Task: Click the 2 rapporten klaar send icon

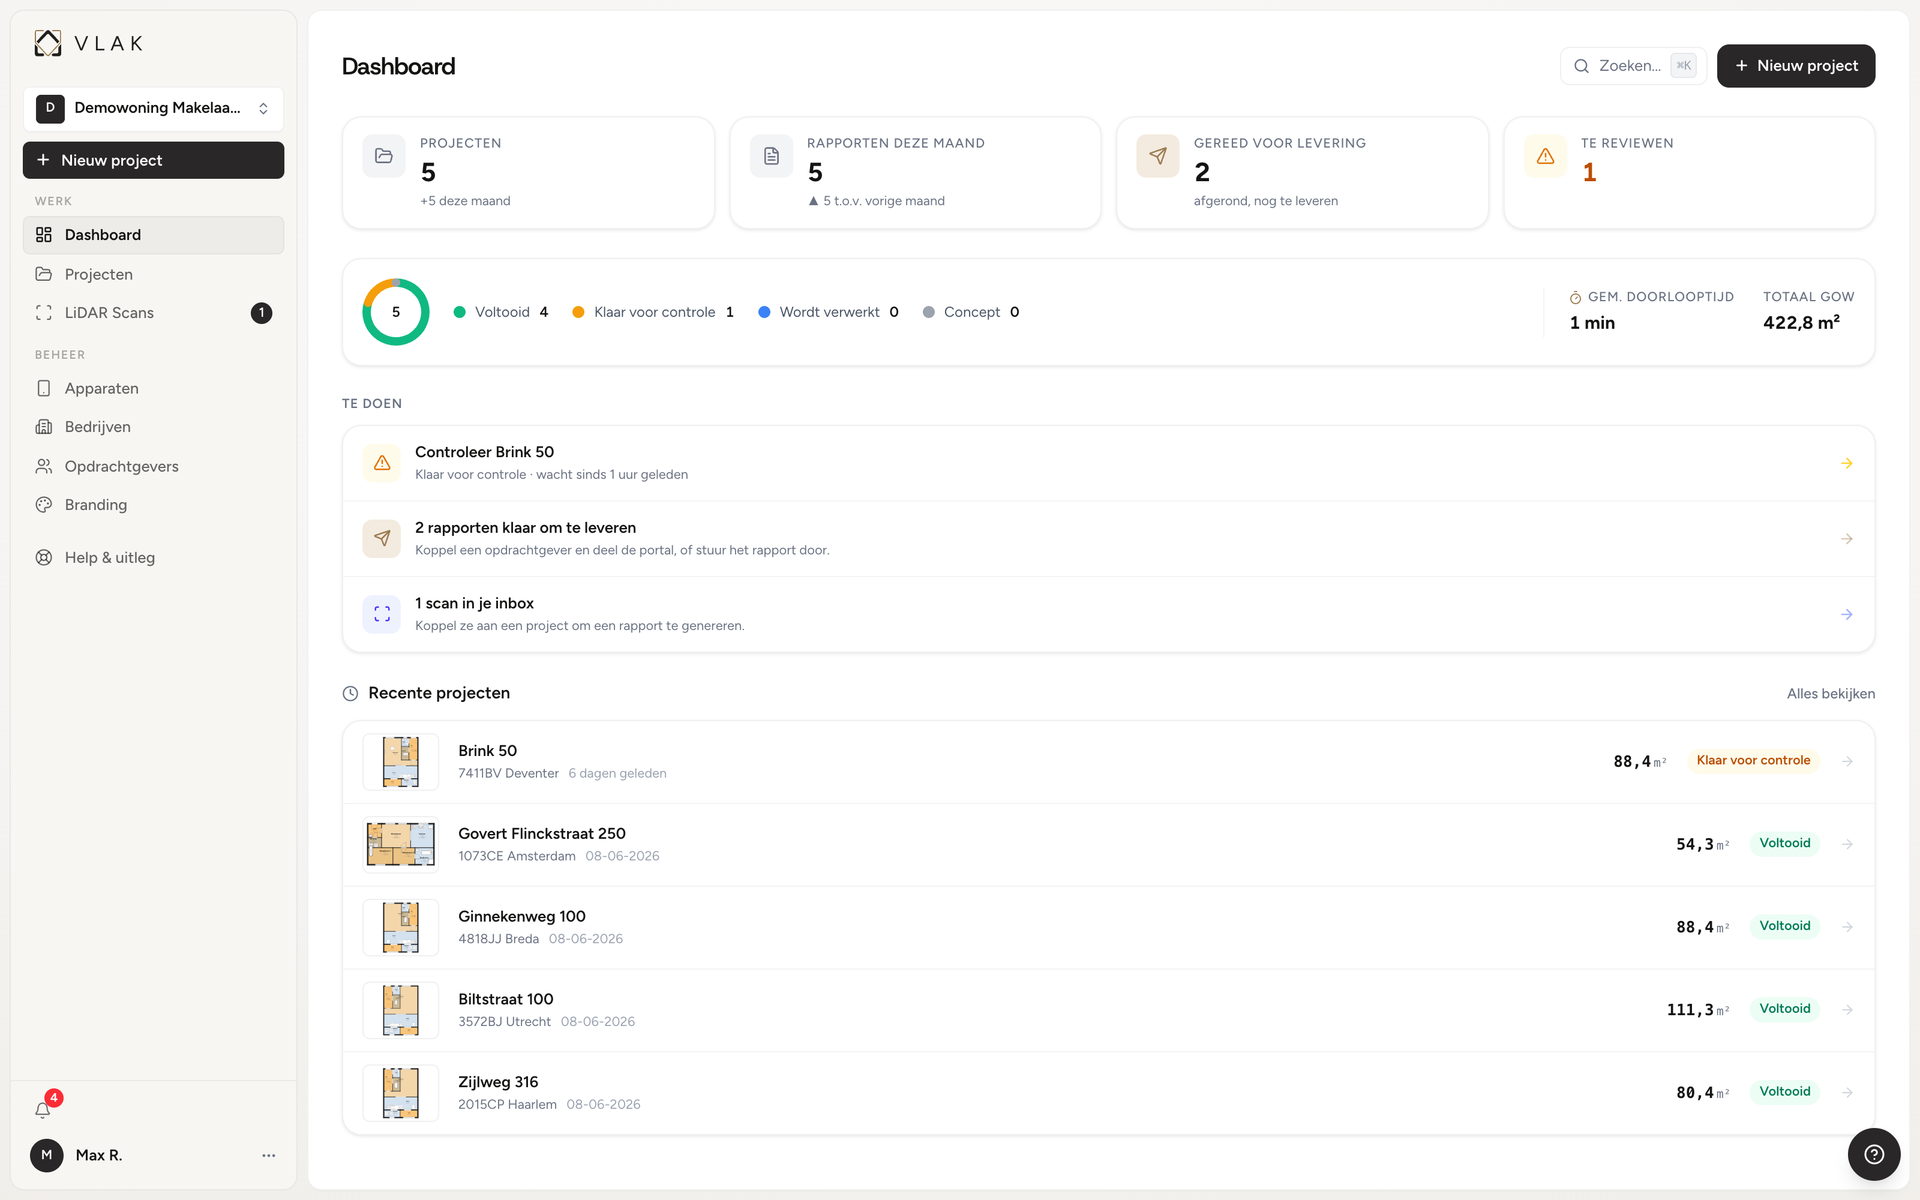Action: pos(382,539)
